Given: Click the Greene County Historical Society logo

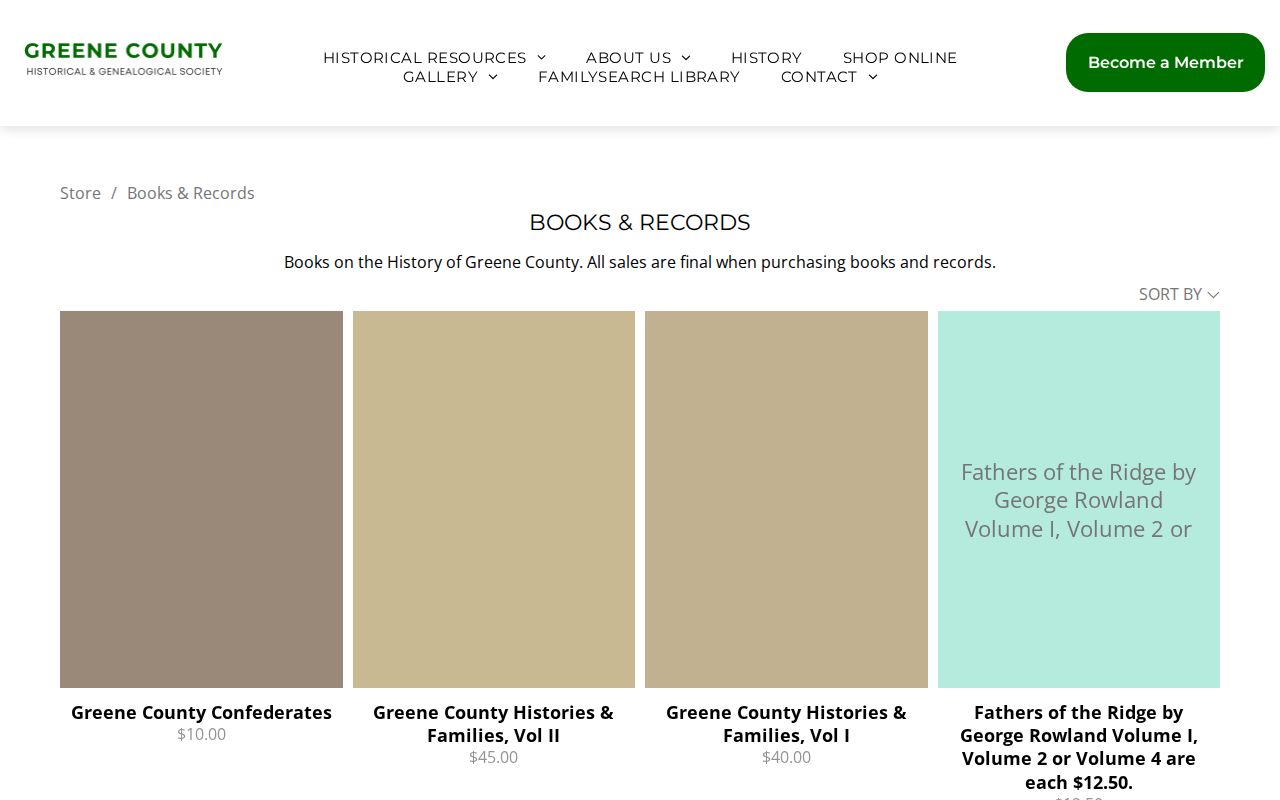Looking at the screenshot, I should 123,60.
